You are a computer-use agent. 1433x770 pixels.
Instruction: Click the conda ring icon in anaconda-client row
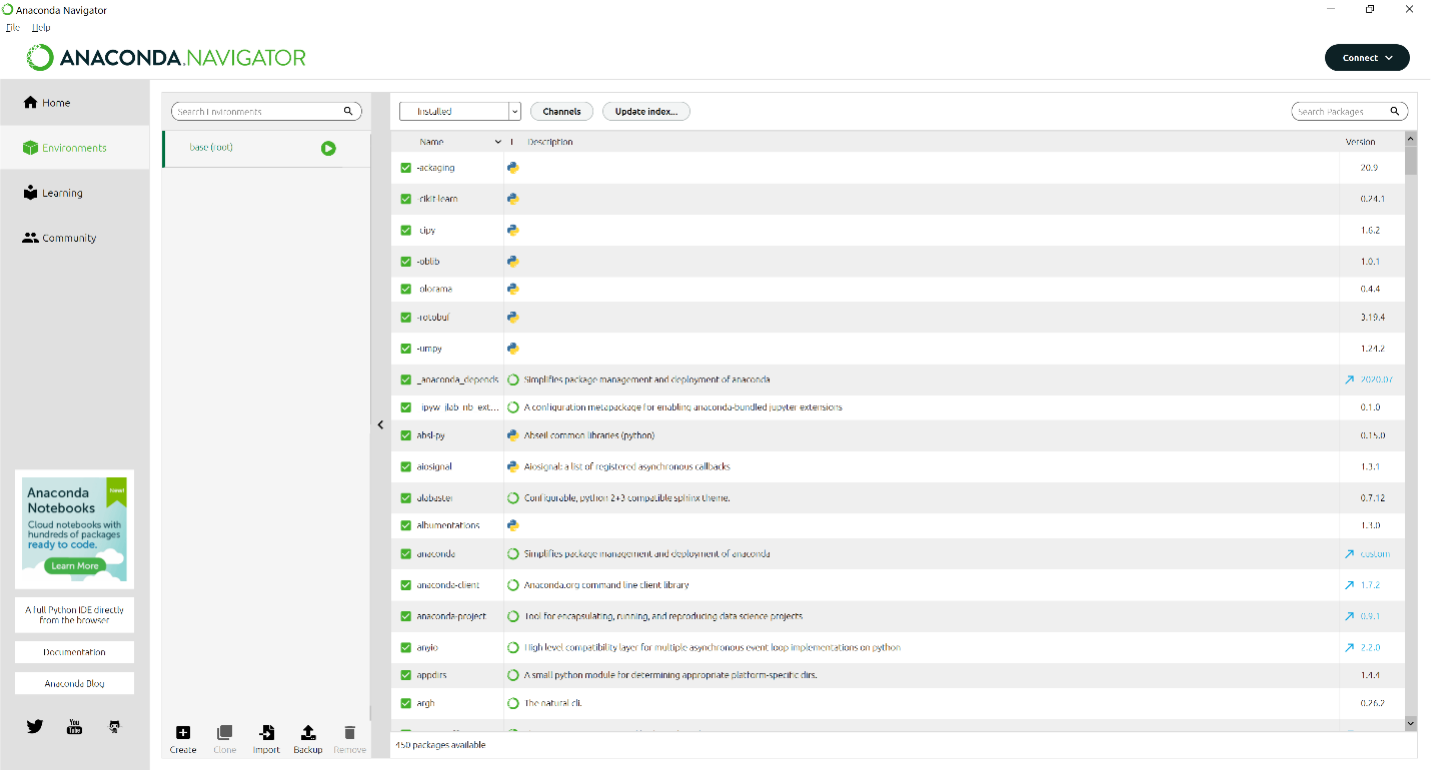[x=513, y=585]
